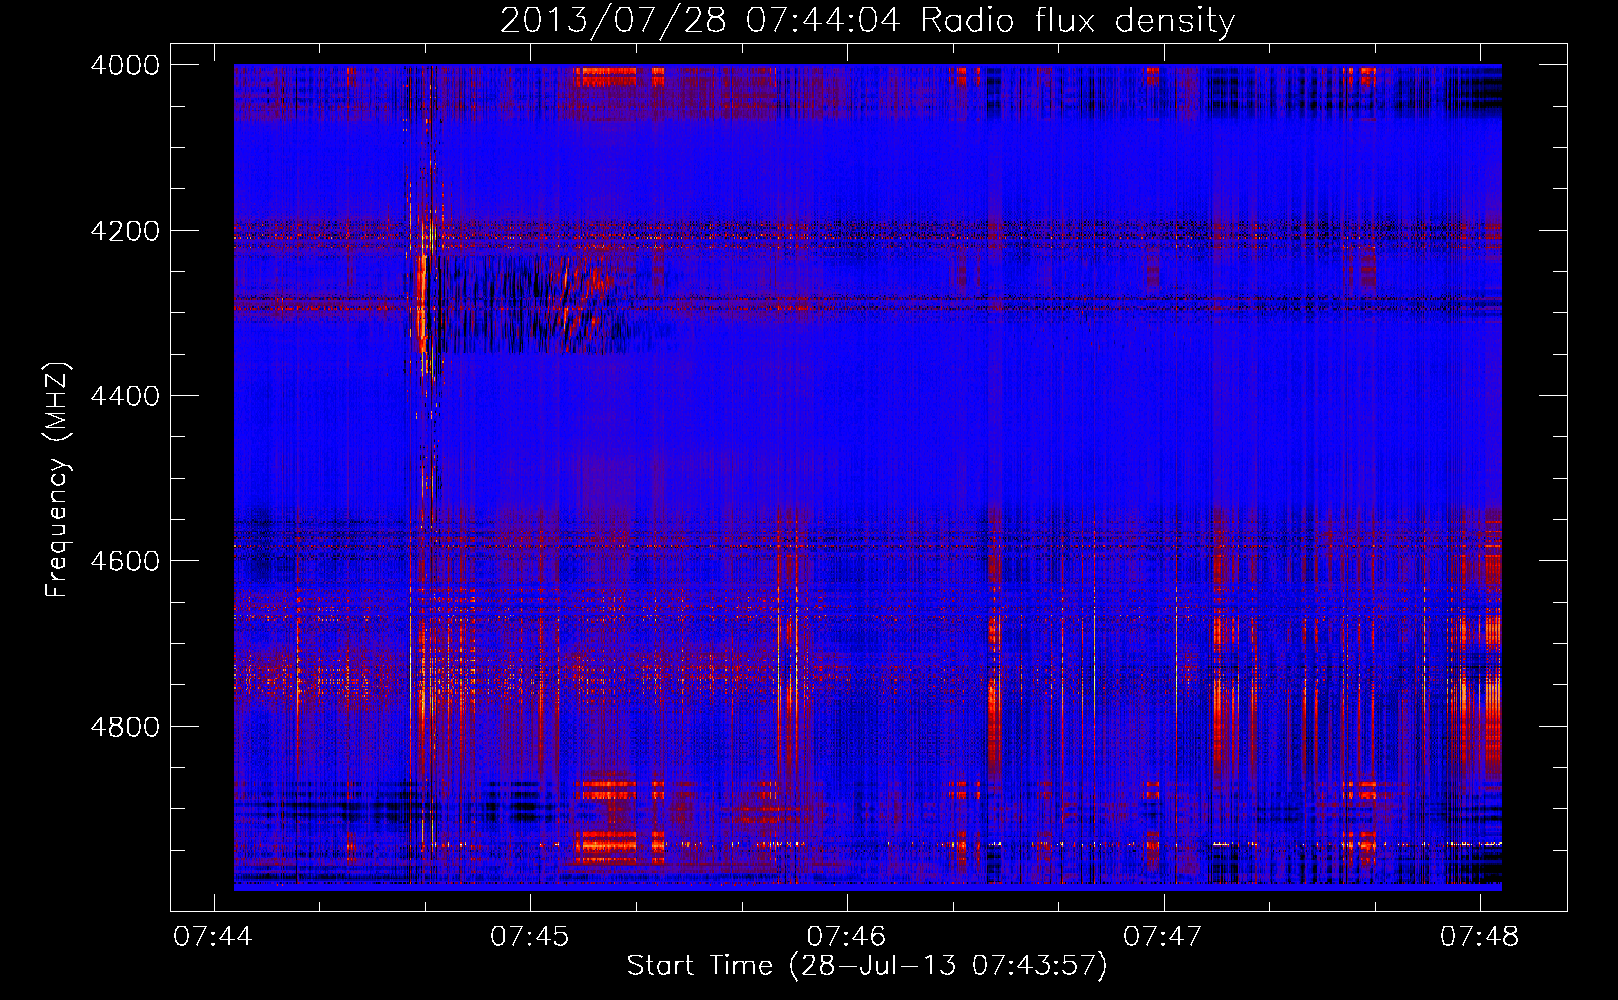Click the 07:46 time tick label
The height and width of the screenshot is (1000, 1618).
click(x=846, y=936)
